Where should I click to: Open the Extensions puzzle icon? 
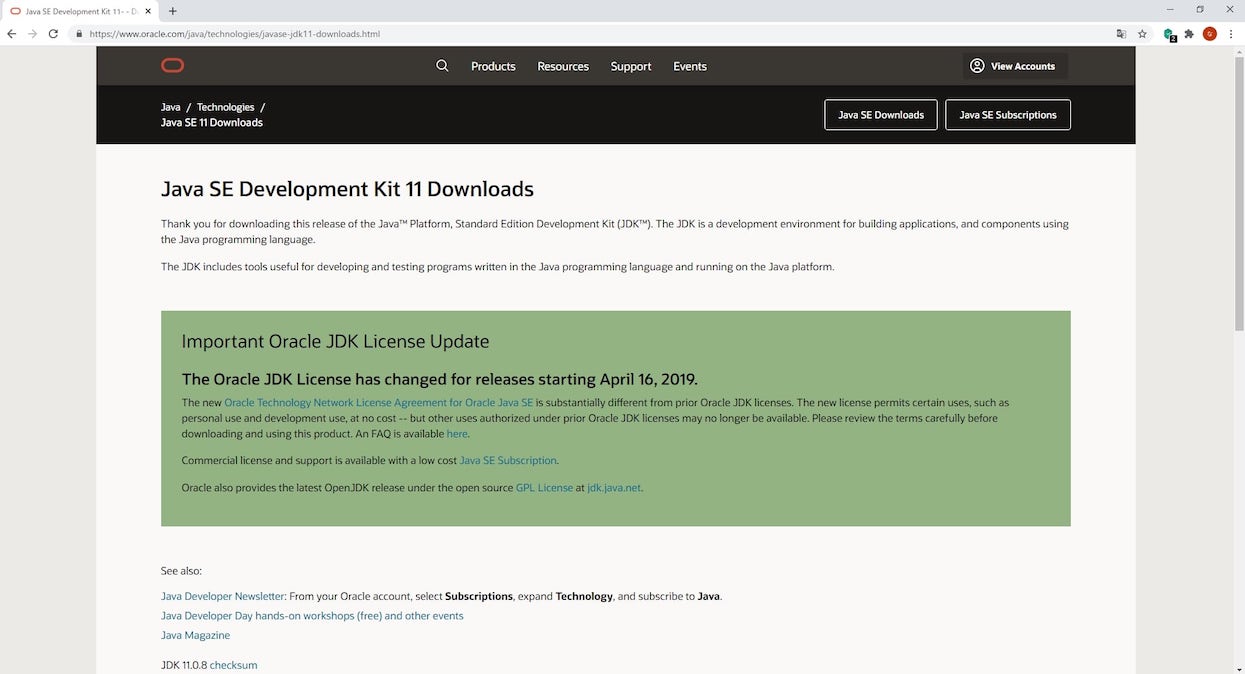(1189, 33)
